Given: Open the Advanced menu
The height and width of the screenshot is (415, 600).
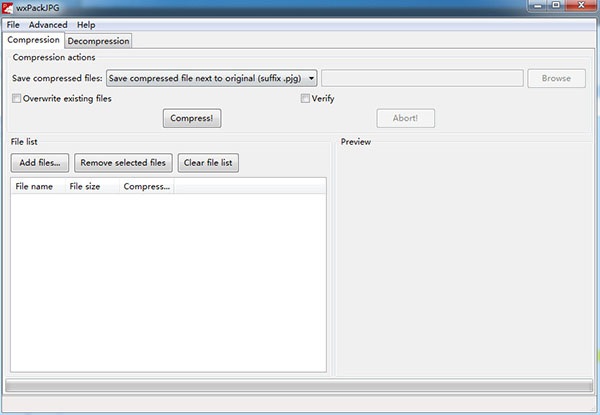Looking at the screenshot, I should pos(48,25).
